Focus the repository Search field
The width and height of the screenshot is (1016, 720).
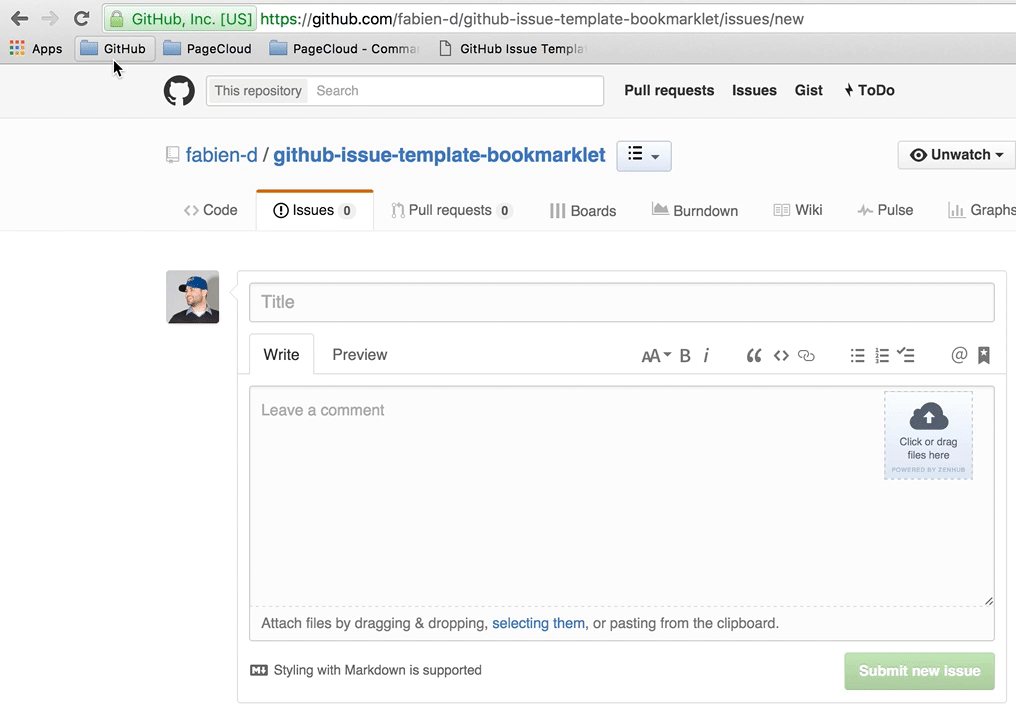455,91
